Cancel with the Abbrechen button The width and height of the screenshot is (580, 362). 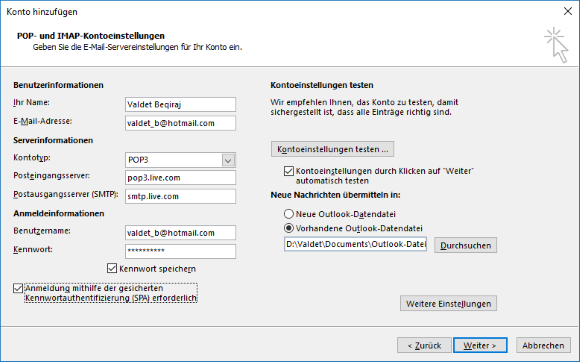point(543,345)
